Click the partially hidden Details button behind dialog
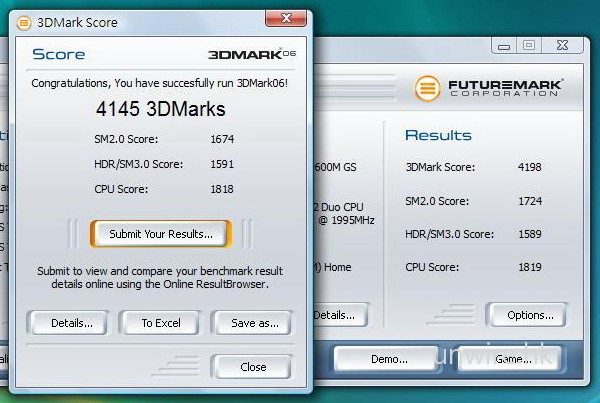This screenshot has height=403, width=600. [x=334, y=315]
